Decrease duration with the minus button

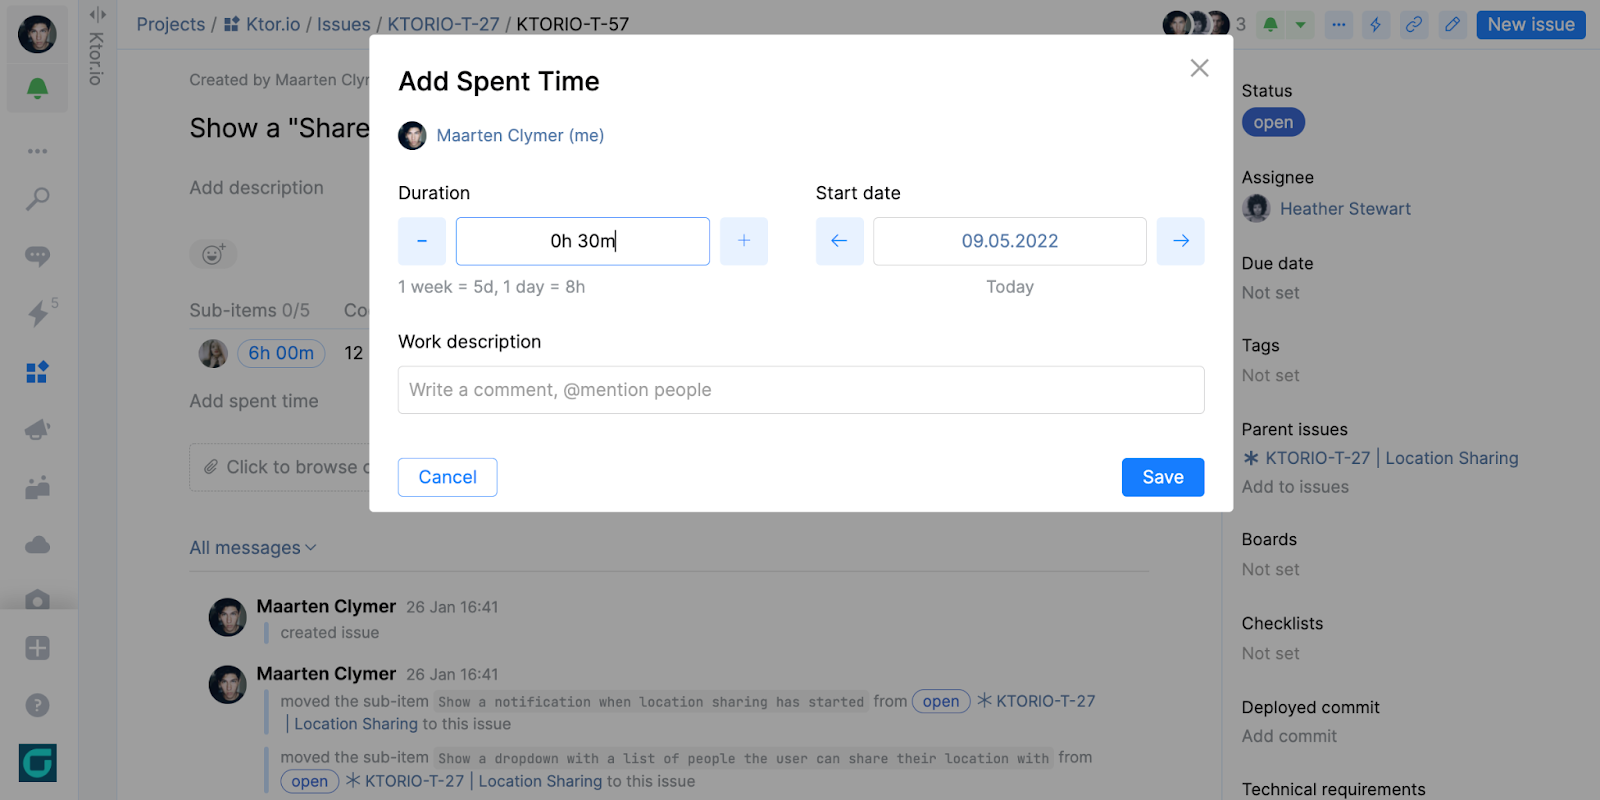[x=422, y=241]
